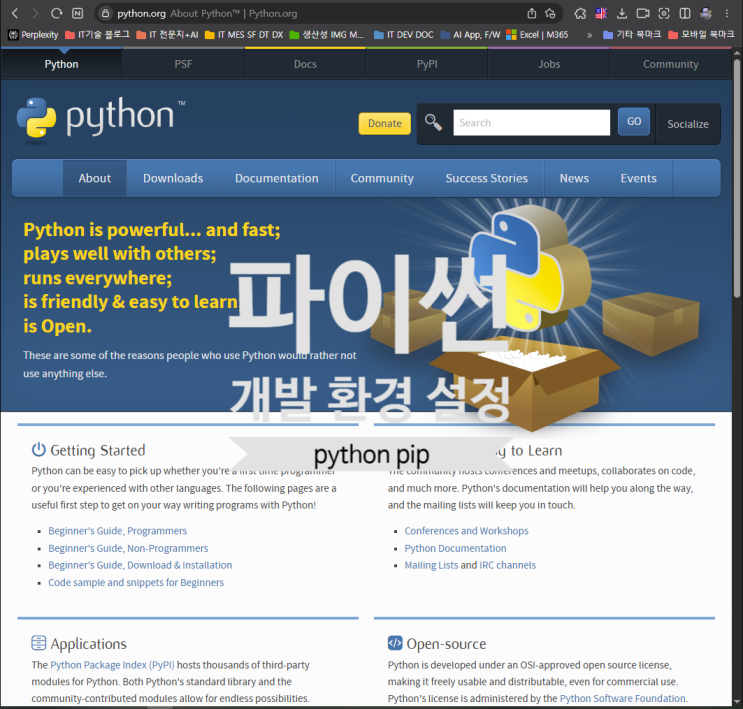Go back to the previous page
Screen dimensions: 743x709
tap(15, 13)
